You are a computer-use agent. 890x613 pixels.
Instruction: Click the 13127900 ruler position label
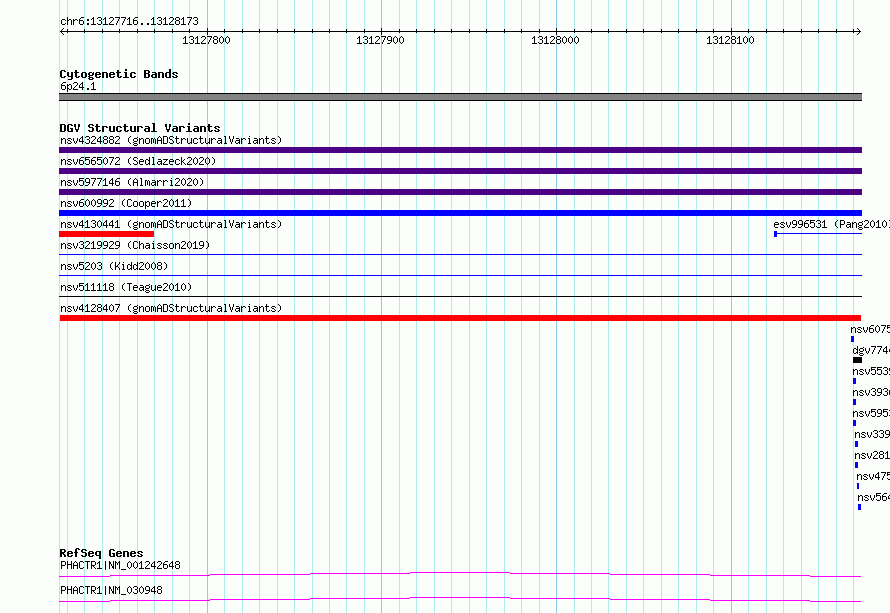click(380, 40)
